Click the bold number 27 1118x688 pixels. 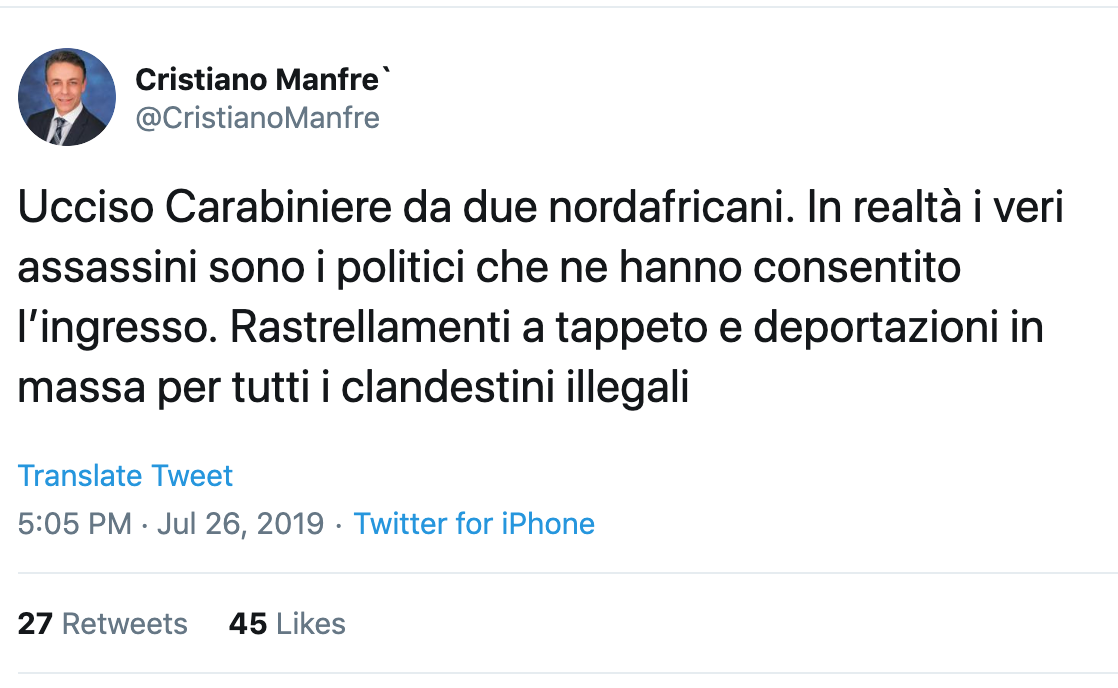pyautogui.click(x=35, y=624)
